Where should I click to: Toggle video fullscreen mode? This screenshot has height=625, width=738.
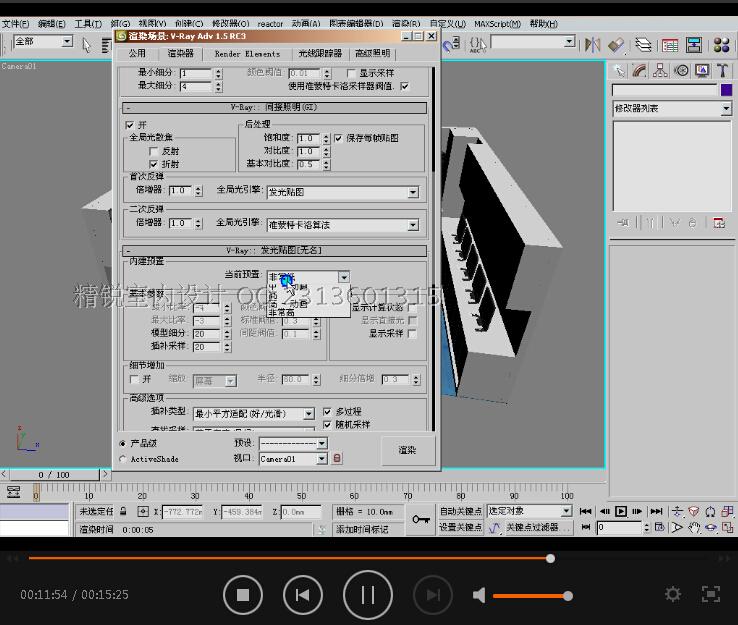coord(711,594)
